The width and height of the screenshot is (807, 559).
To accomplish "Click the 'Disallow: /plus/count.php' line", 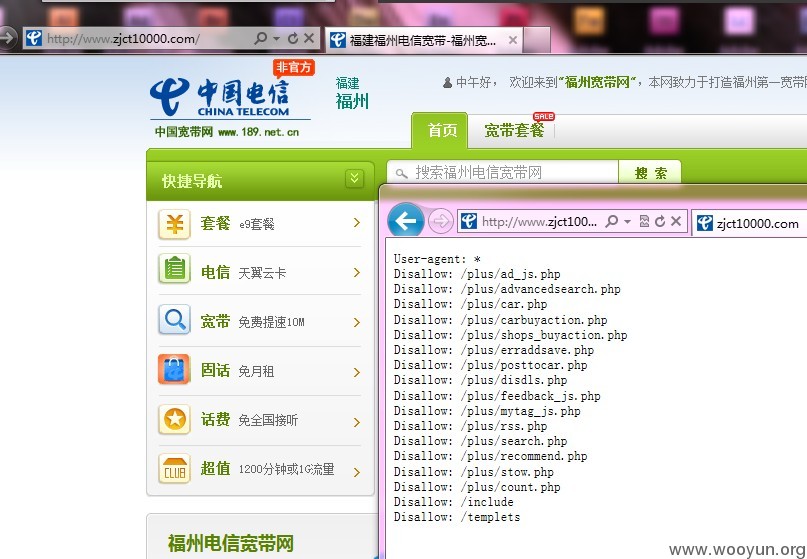I will pos(477,486).
